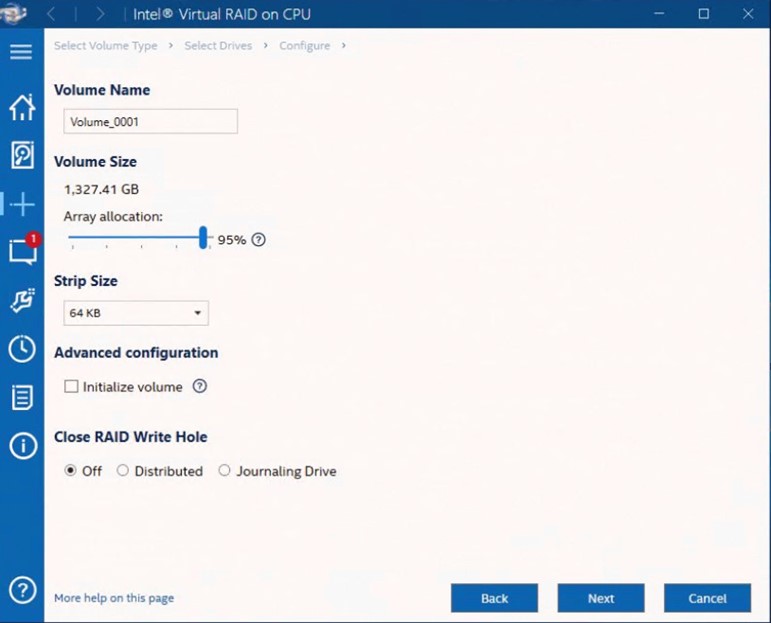Click the Array allocation slider handle
771x623 pixels.
pyautogui.click(x=203, y=237)
